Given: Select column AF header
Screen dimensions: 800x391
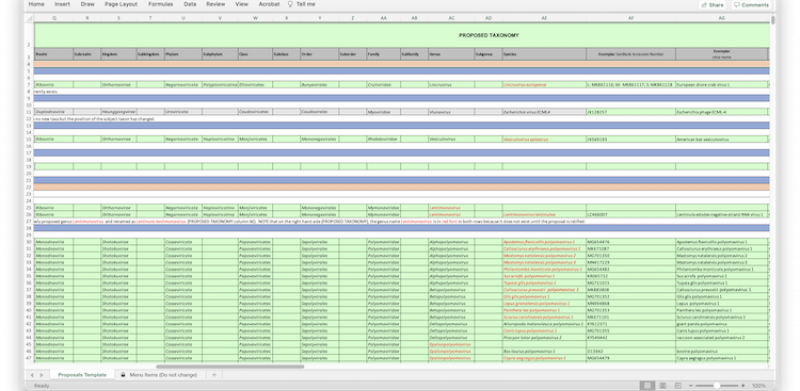Looking at the screenshot, I should click(631, 18).
